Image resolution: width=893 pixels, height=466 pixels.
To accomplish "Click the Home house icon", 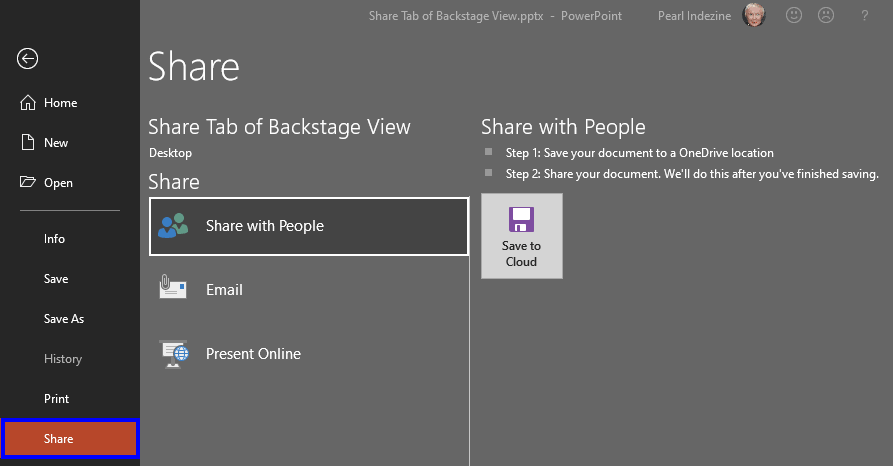I will [27, 103].
